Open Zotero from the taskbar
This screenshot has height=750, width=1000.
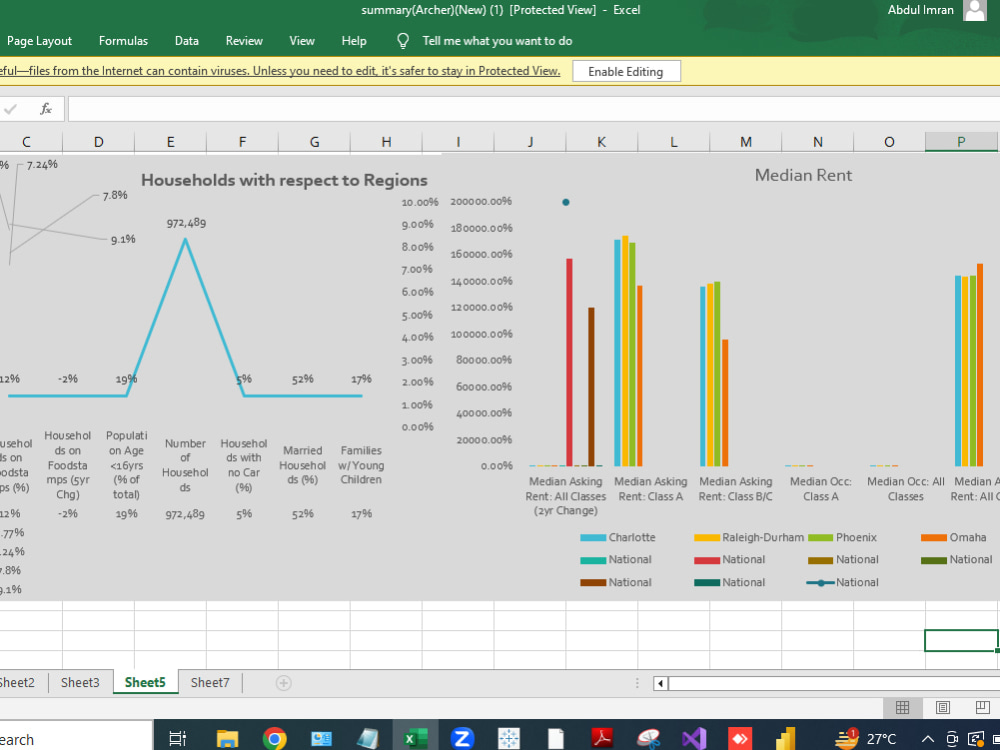[x=462, y=737]
